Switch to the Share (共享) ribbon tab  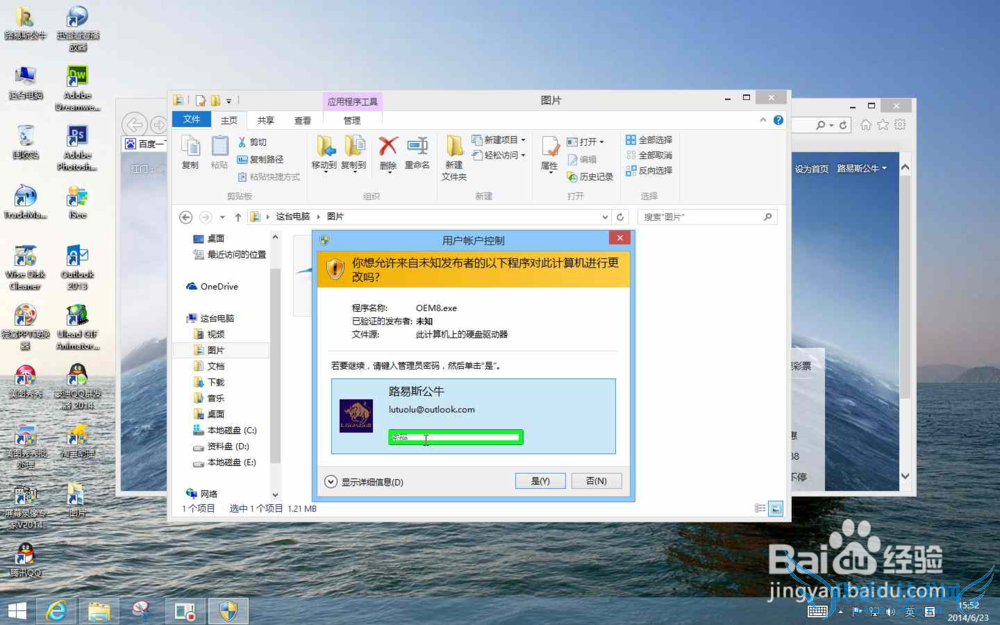267,121
